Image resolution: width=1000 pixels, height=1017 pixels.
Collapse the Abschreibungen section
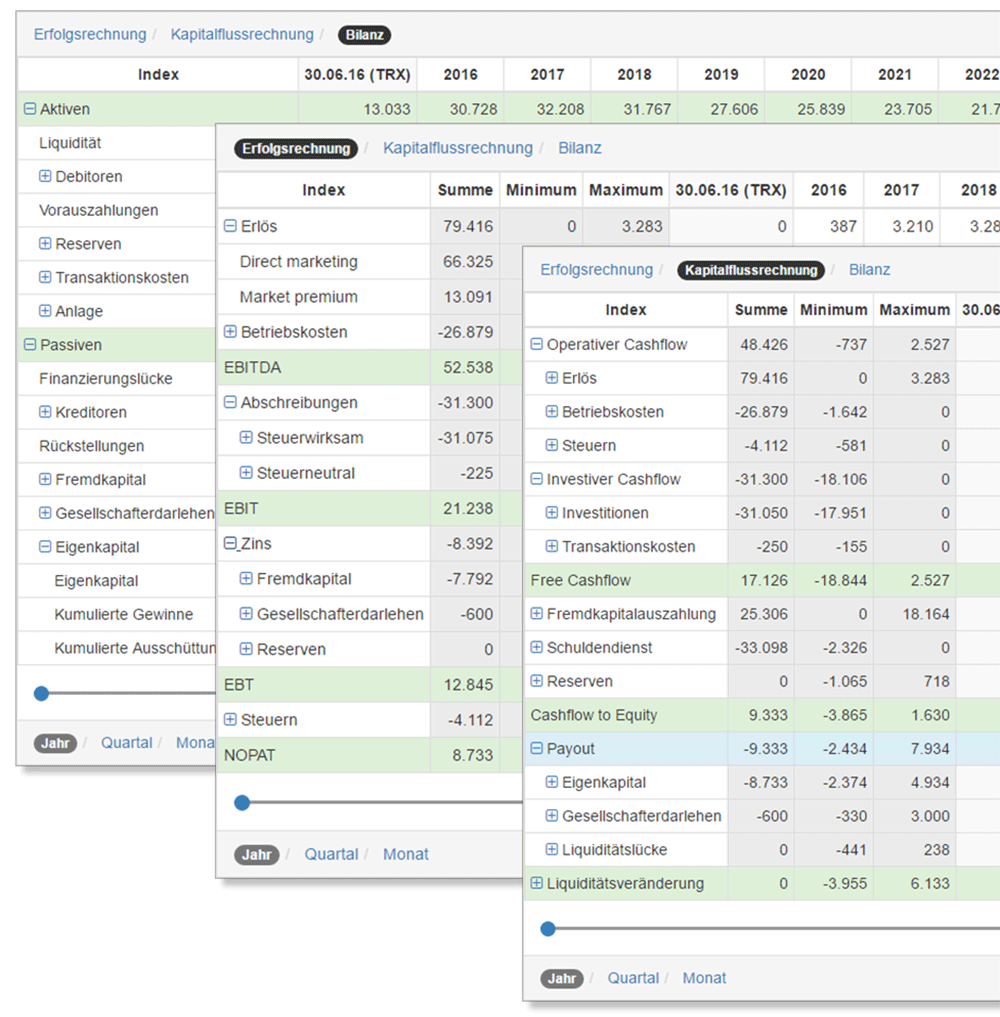(231, 403)
